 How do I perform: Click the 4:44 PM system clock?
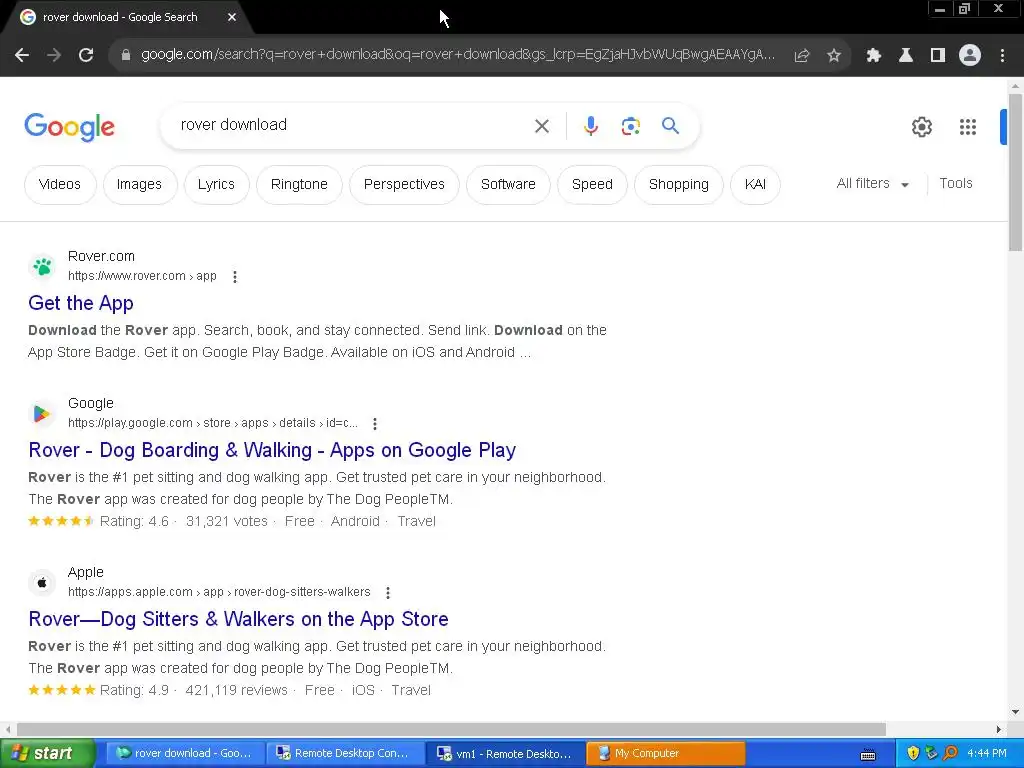coord(987,754)
